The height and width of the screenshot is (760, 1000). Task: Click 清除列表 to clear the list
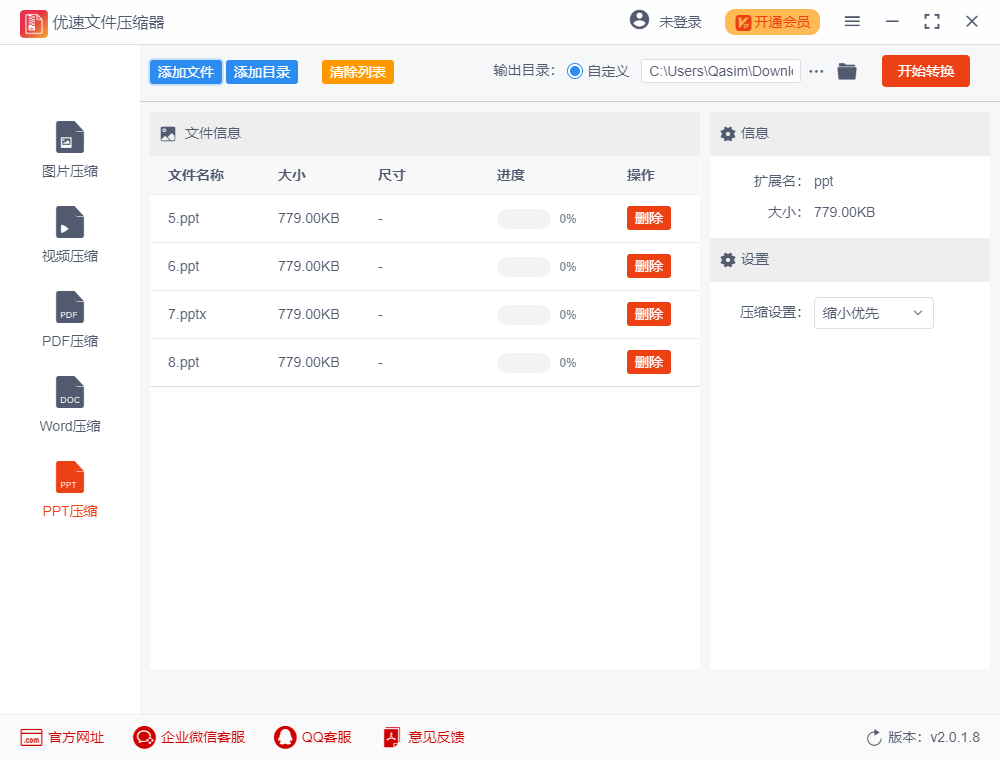pos(357,71)
